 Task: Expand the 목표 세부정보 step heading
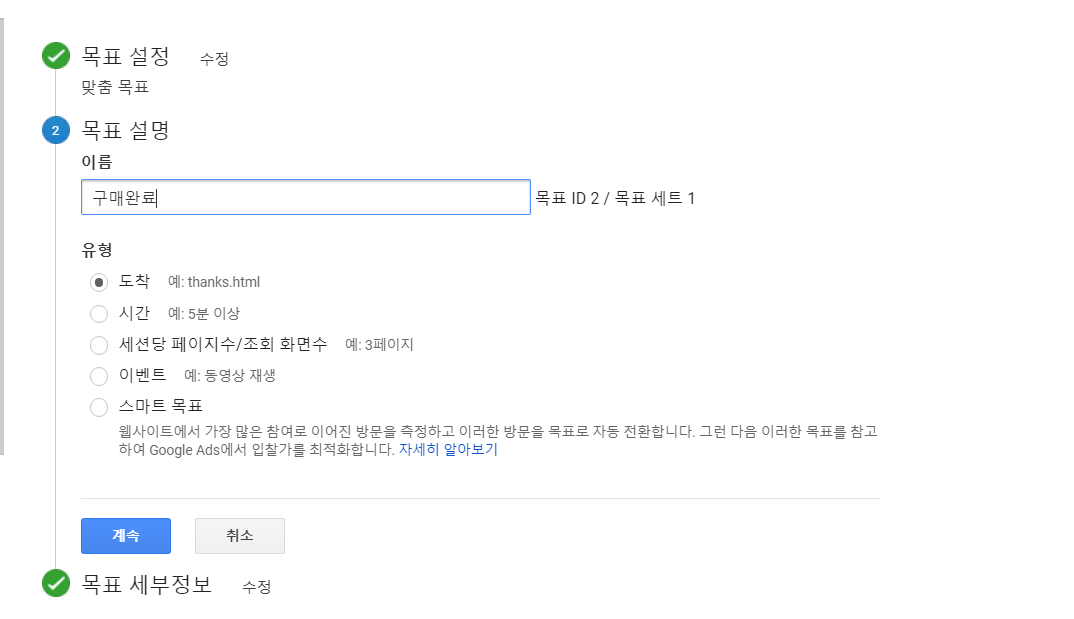[147, 584]
